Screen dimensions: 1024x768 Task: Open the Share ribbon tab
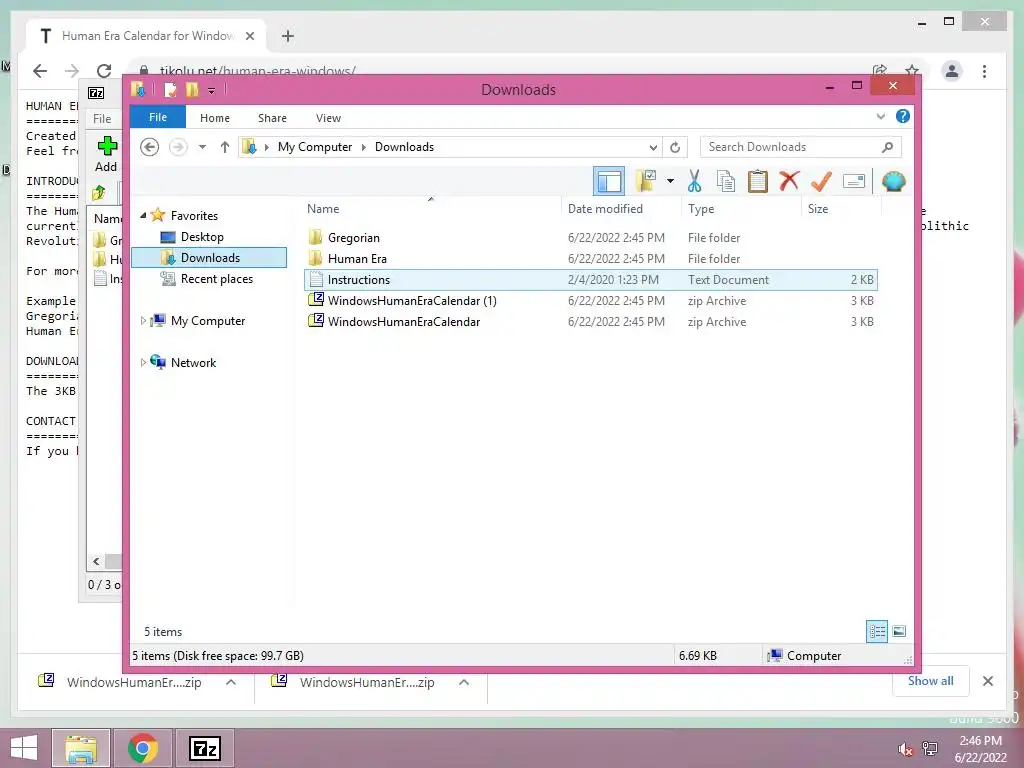pyautogui.click(x=272, y=118)
